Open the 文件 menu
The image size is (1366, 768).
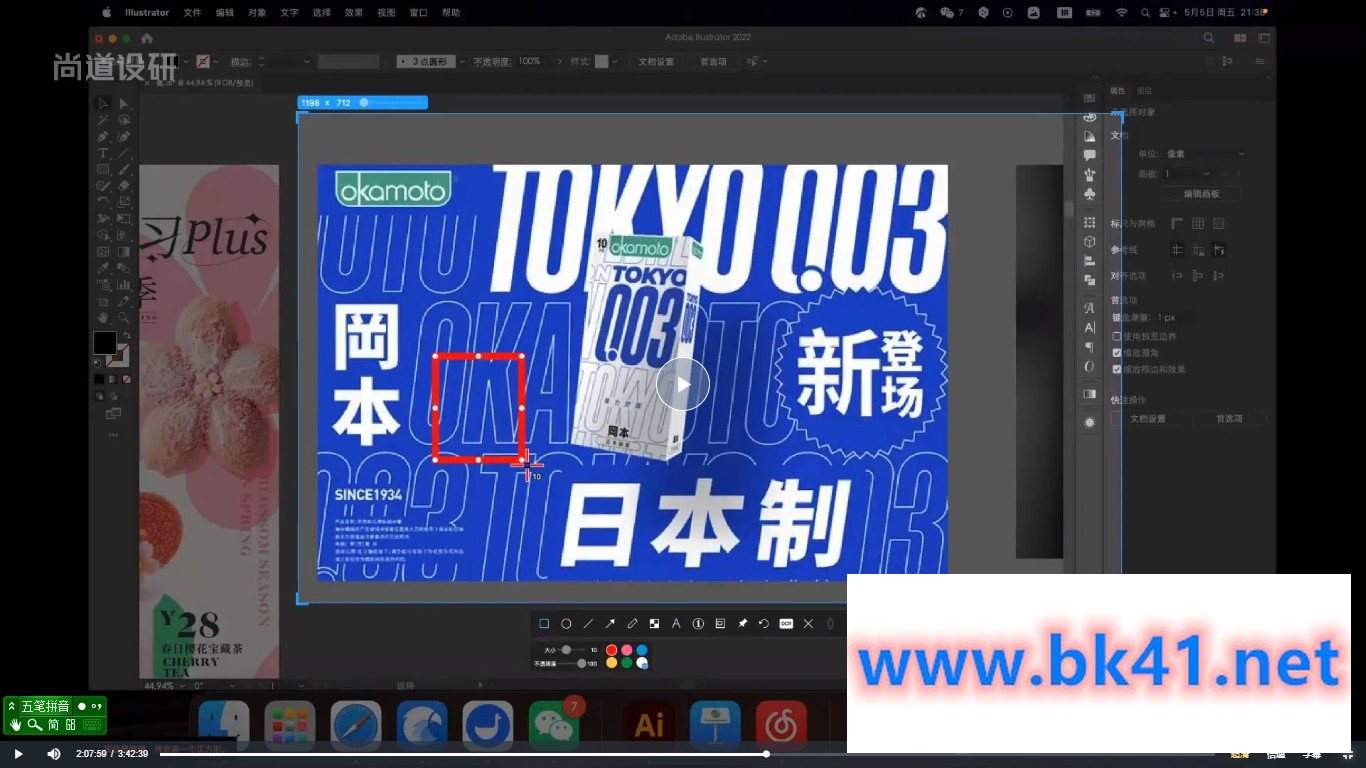[x=193, y=13]
